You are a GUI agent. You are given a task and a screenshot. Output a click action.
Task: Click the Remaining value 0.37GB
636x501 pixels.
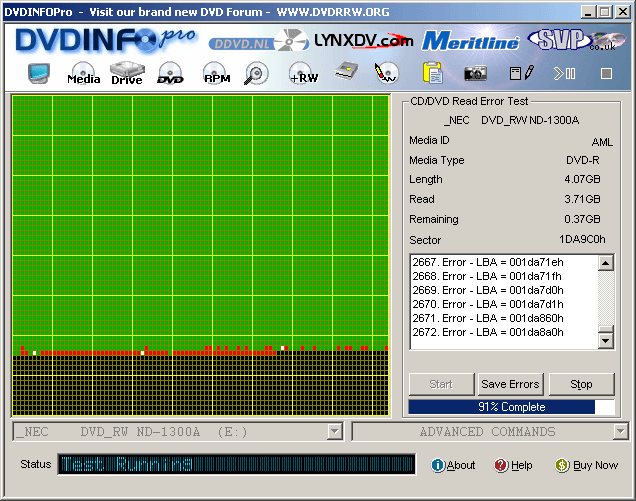(582, 219)
